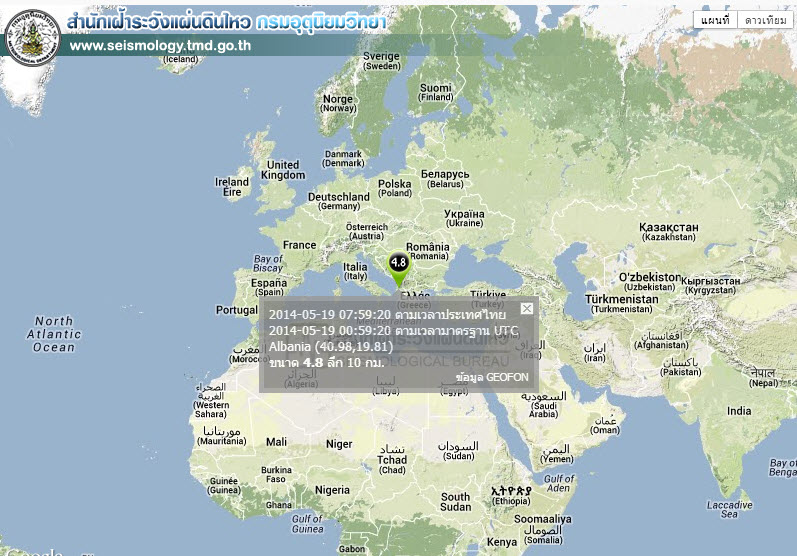Switch to the แผนที่ map view
This screenshot has height=556, width=797.
[715, 20]
